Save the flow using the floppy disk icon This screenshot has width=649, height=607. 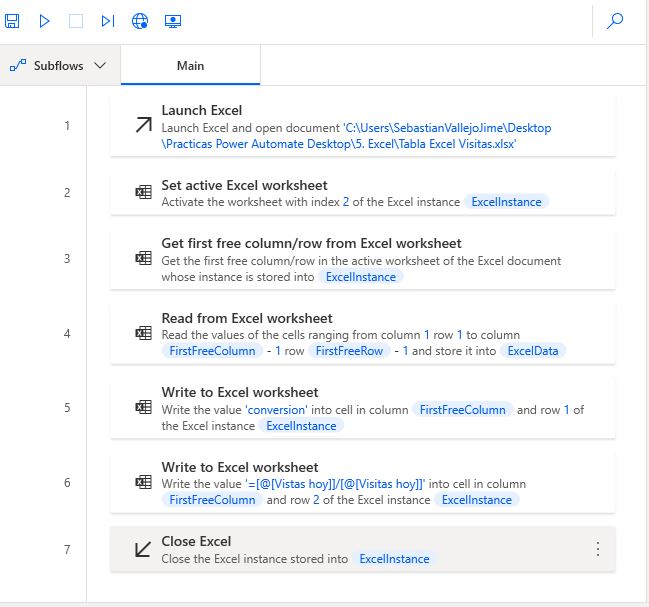click(x=12, y=21)
